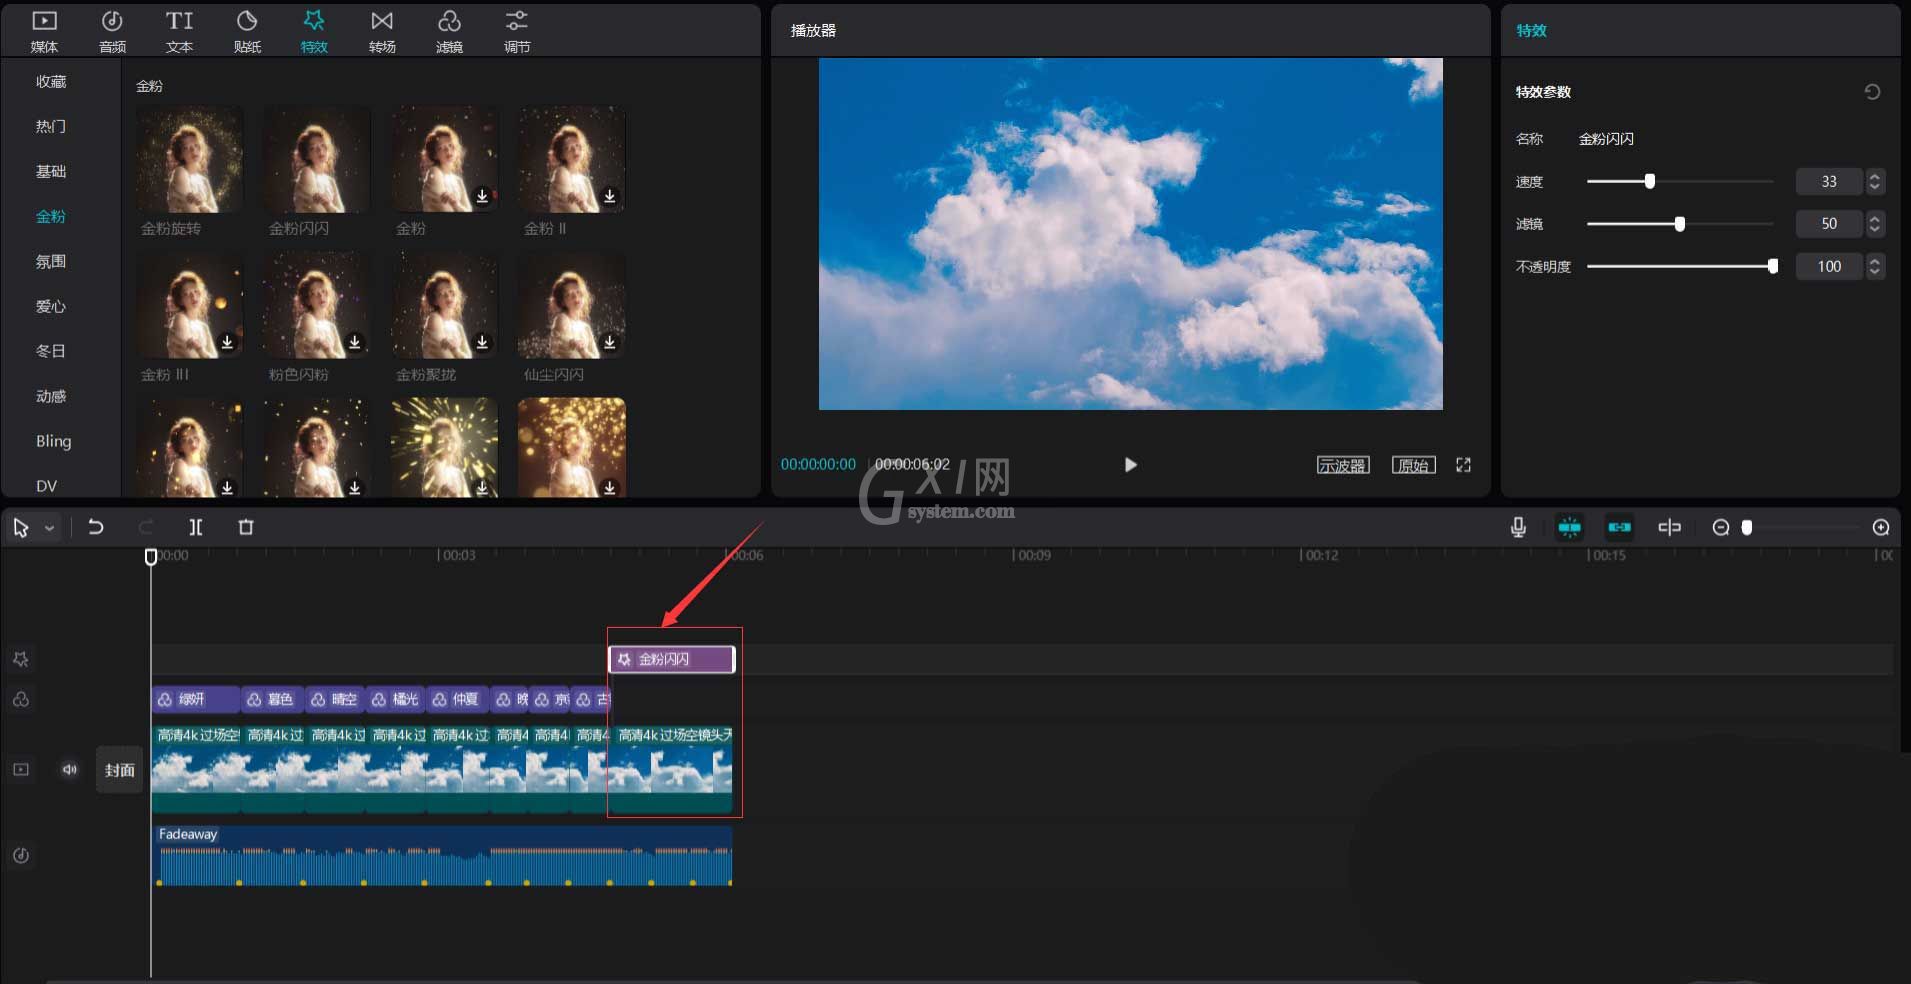This screenshot has height=984, width=1911.
Task: Toggle main track magnet snapping
Action: pos(1570,527)
